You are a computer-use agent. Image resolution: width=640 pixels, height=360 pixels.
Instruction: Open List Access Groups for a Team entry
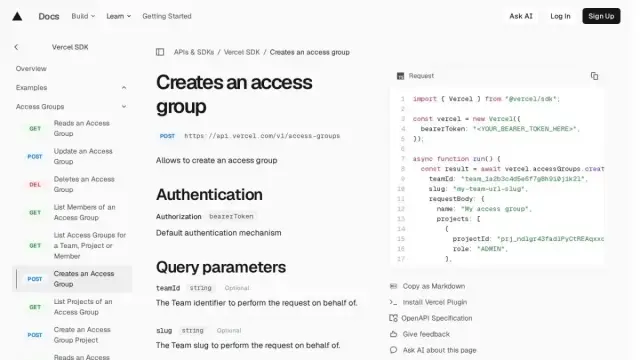(x=72, y=246)
